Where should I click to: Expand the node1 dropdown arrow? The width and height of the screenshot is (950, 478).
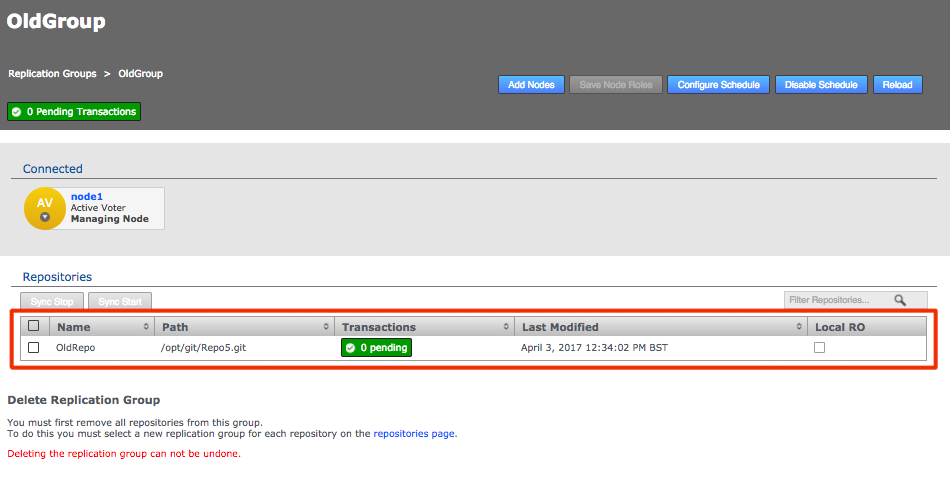44,217
